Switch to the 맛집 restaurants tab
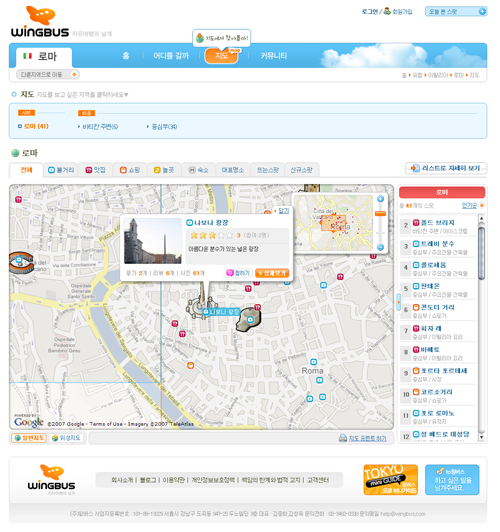The height and width of the screenshot is (532, 500). [x=95, y=170]
